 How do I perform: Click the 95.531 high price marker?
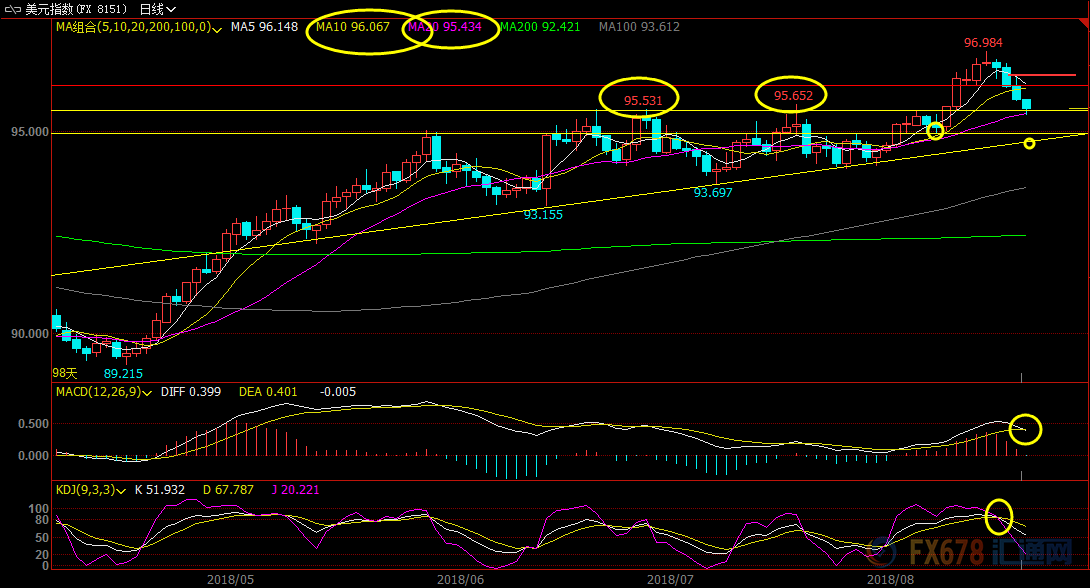(643, 100)
